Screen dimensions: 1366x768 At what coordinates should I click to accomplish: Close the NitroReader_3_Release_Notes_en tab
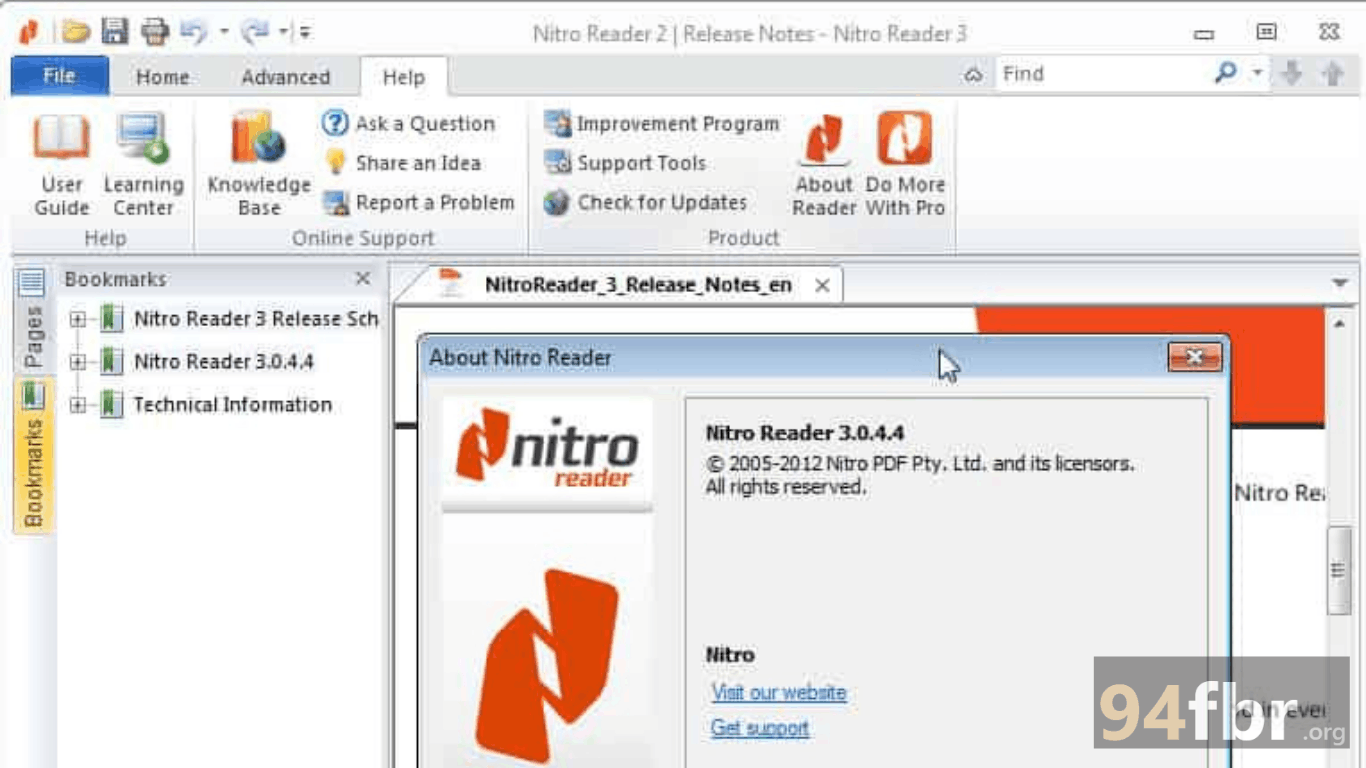(822, 286)
